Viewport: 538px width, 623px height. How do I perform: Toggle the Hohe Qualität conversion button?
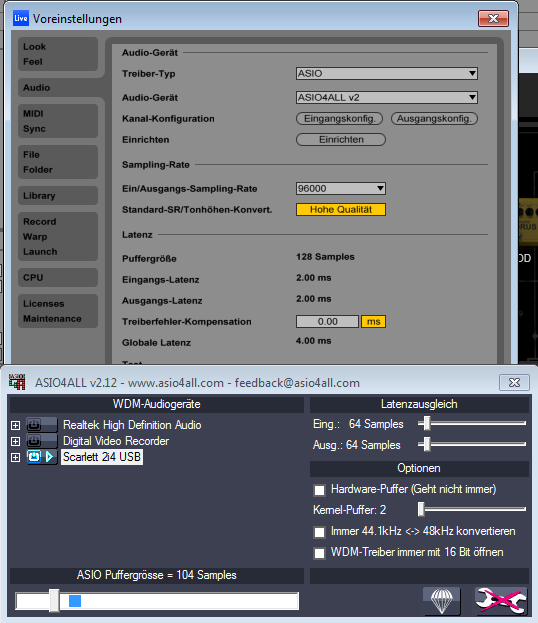point(341,209)
